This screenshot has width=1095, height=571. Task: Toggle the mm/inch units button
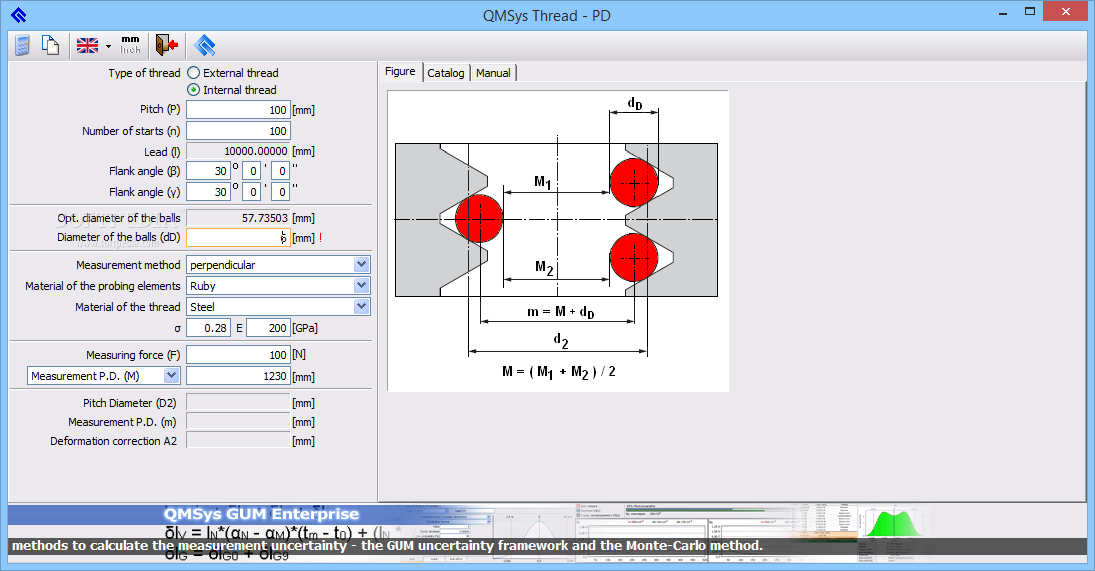[x=131, y=45]
